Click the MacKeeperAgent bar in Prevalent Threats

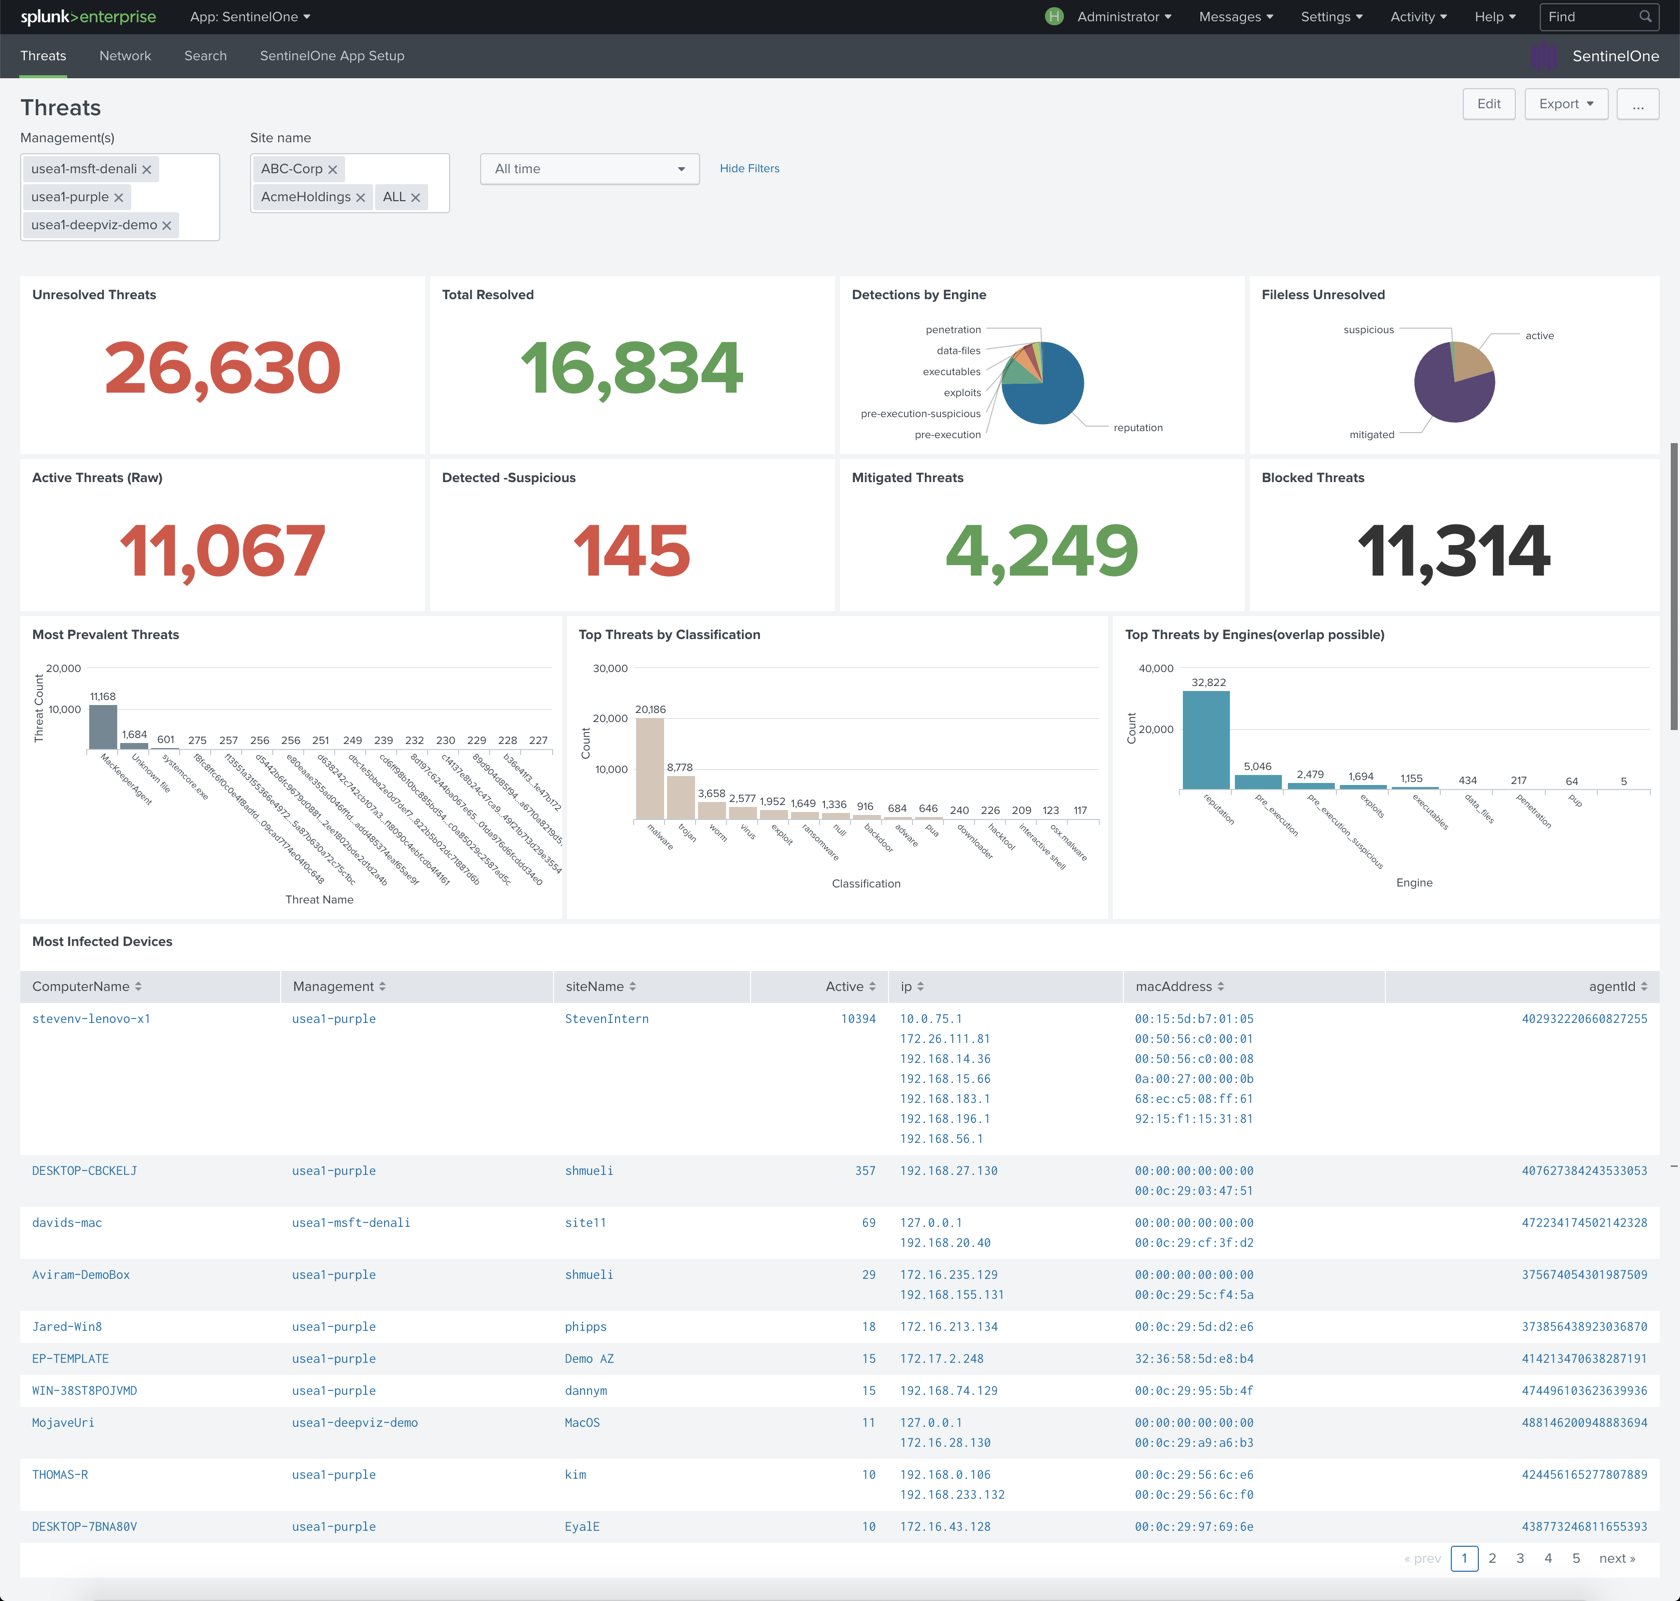click(x=103, y=727)
